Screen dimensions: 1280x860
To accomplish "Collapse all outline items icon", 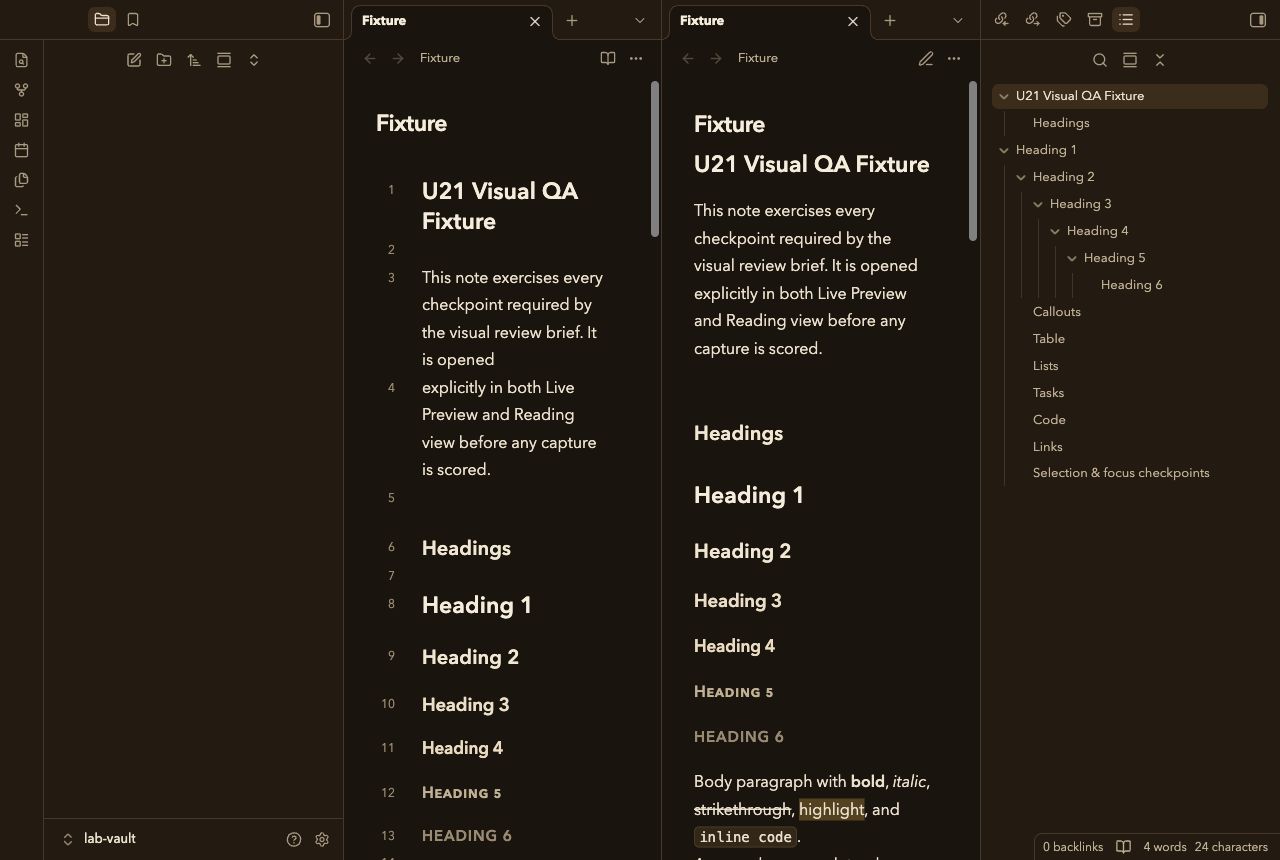I will (x=1160, y=60).
